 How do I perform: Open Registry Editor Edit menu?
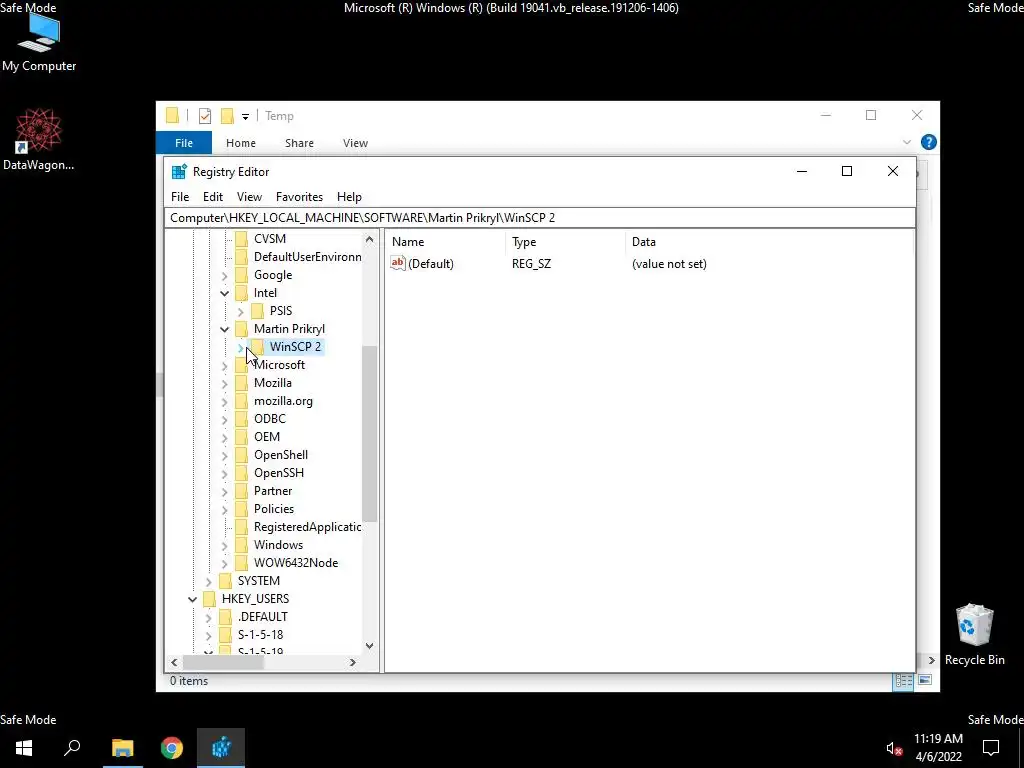click(213, 197)
